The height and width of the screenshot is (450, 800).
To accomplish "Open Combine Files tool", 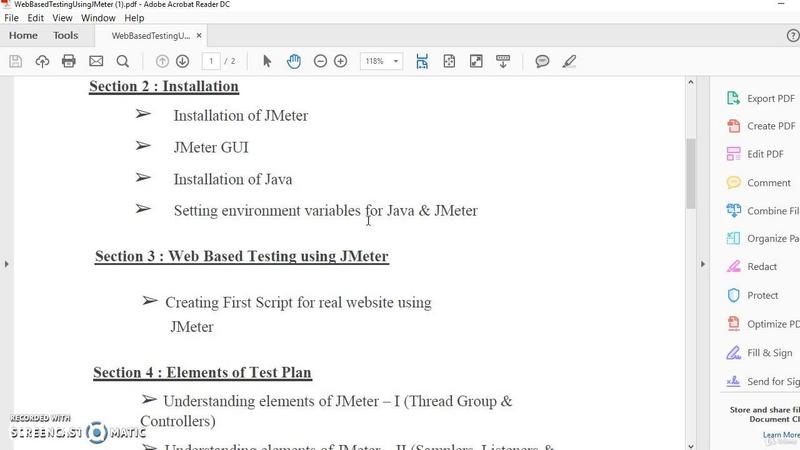I will (763, 211).
